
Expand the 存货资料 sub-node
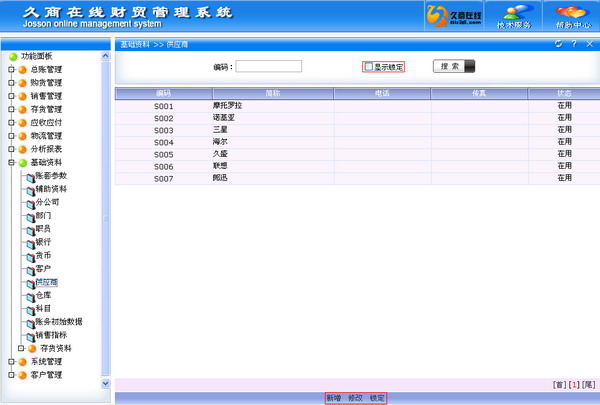[x=21, y=348]
